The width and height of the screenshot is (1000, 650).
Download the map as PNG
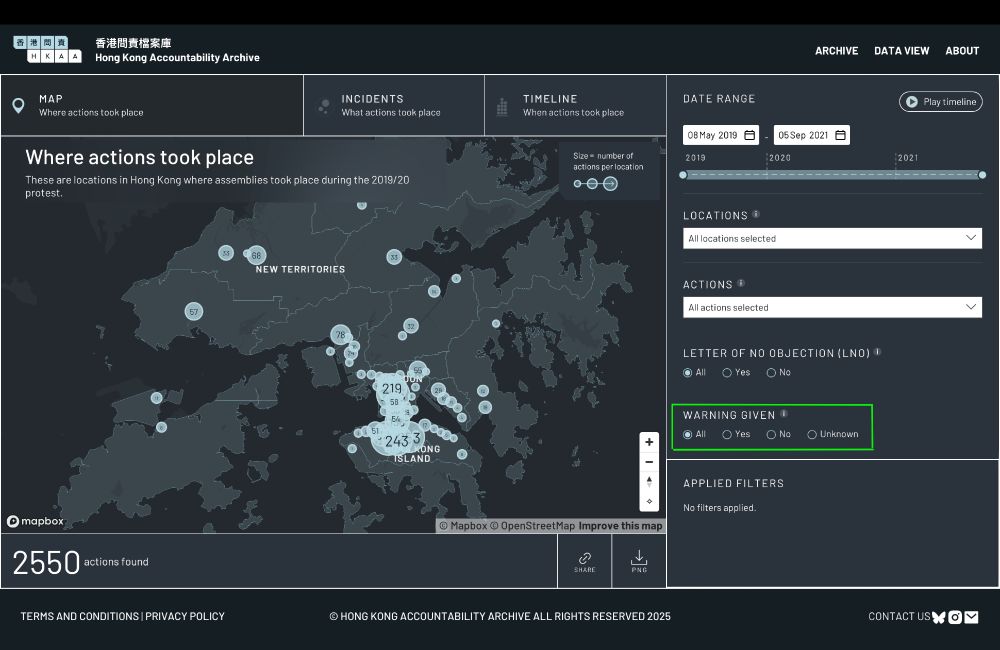pos(638,561)
